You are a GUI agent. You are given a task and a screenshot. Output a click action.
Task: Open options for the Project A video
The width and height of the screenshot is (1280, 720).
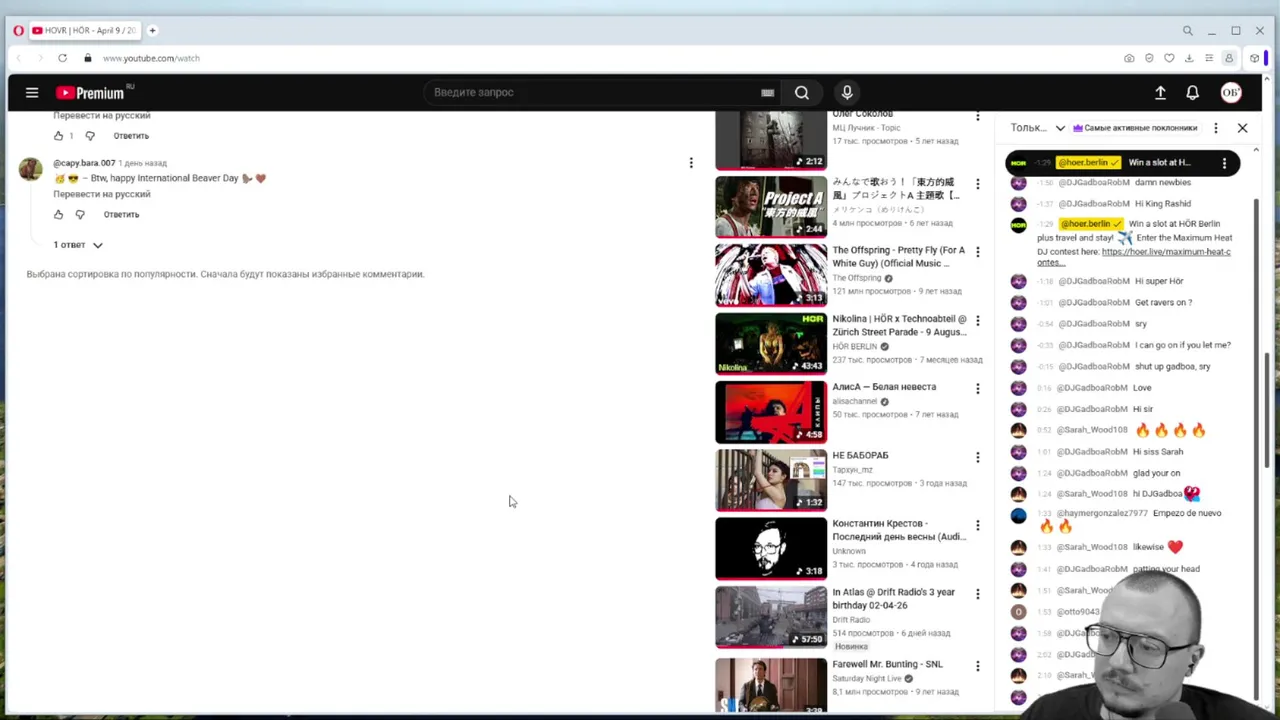tap(977, 184)
